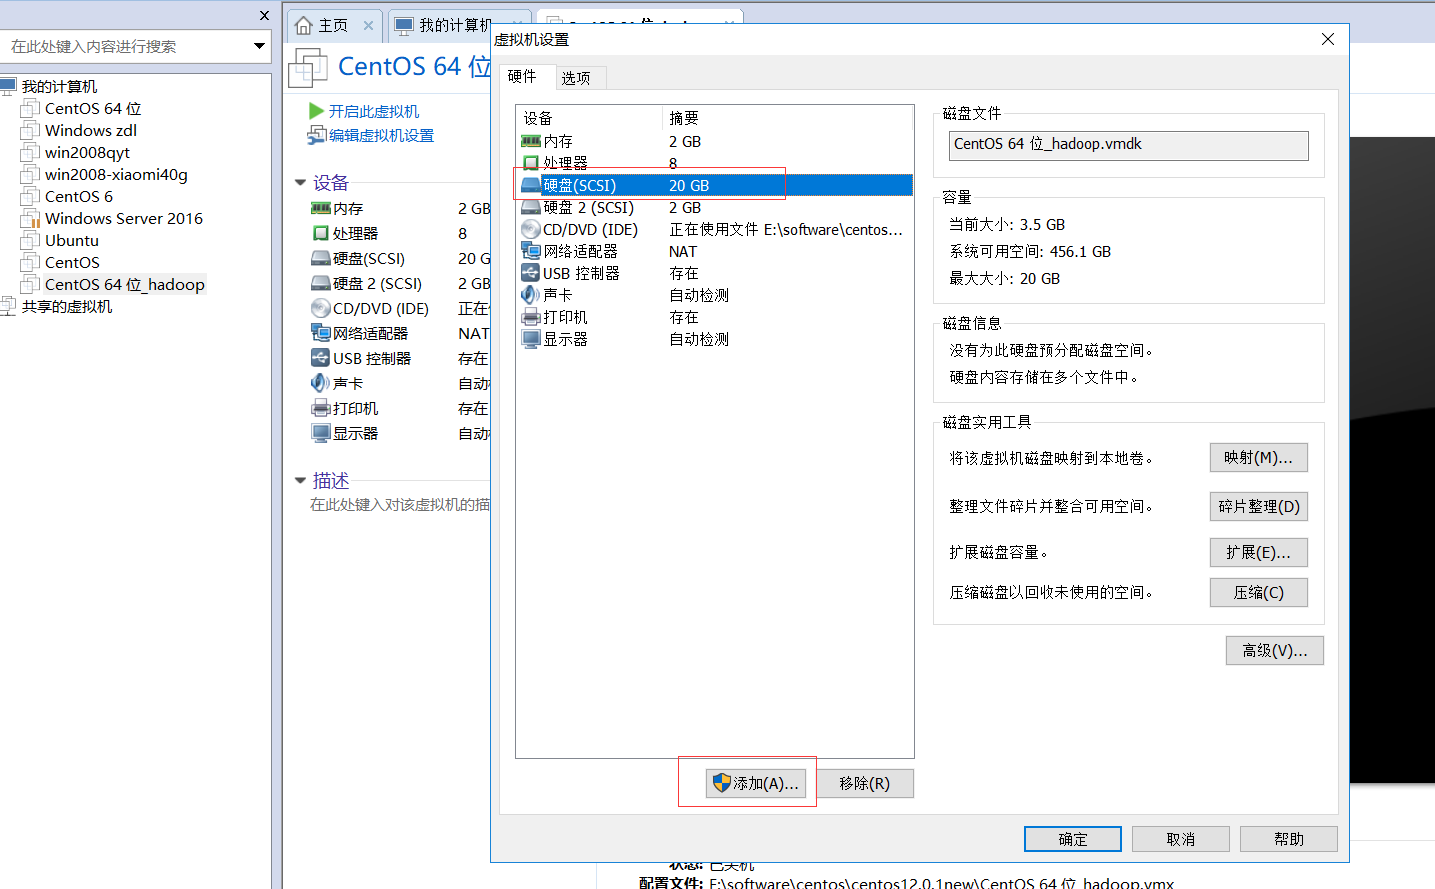
Task: Close the 虚拟机设置 dialog
Action: [x=1328, y=39]
